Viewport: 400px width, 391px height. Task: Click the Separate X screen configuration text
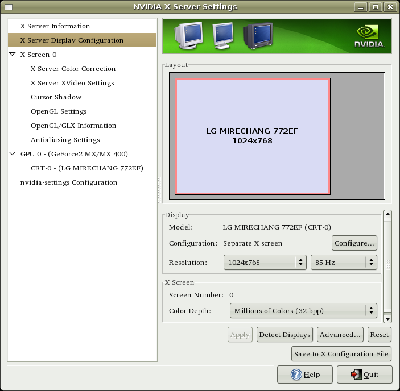pyautogui.click(x=253, y=244)
